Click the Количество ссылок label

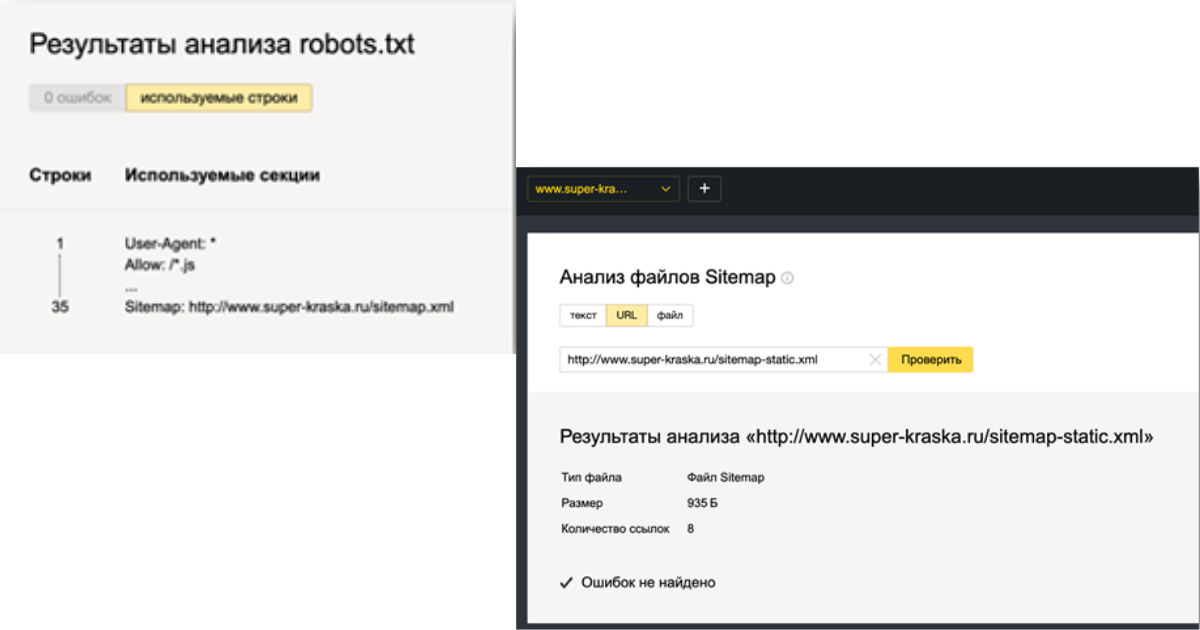614,528
